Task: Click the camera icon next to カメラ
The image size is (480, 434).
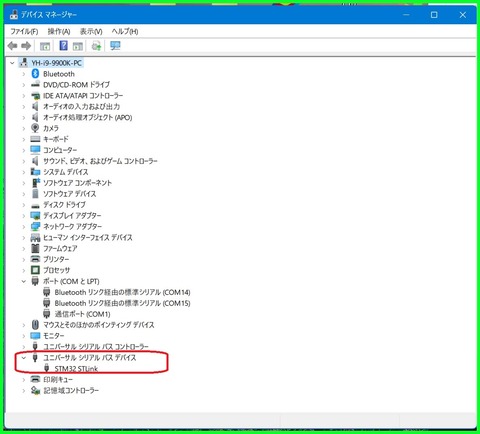Action: pyautogui.click(x=35, y=128)
